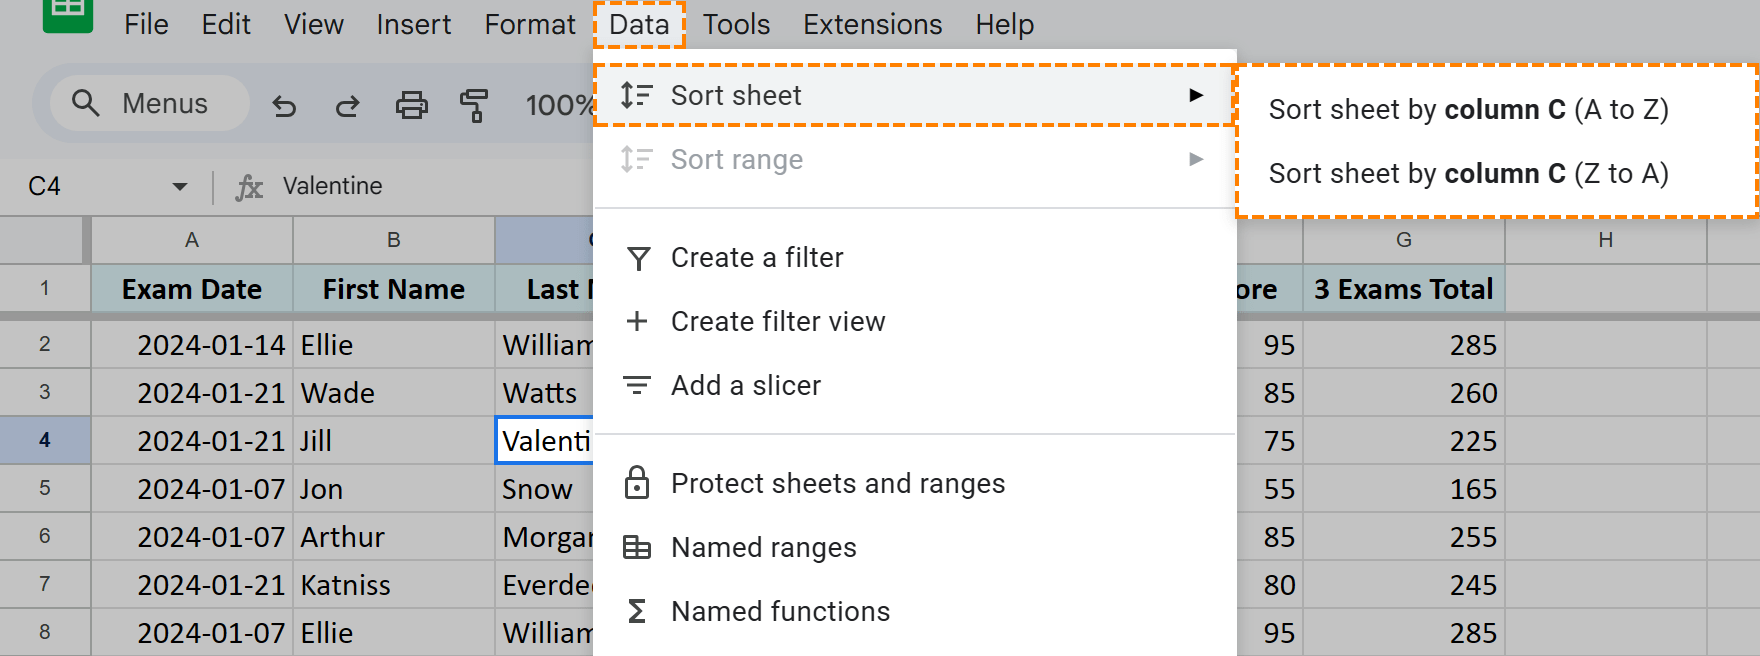This screenshot has width=1760, height=656.
Task: Click the paint format roller icon
Action: tap(474, 104)
